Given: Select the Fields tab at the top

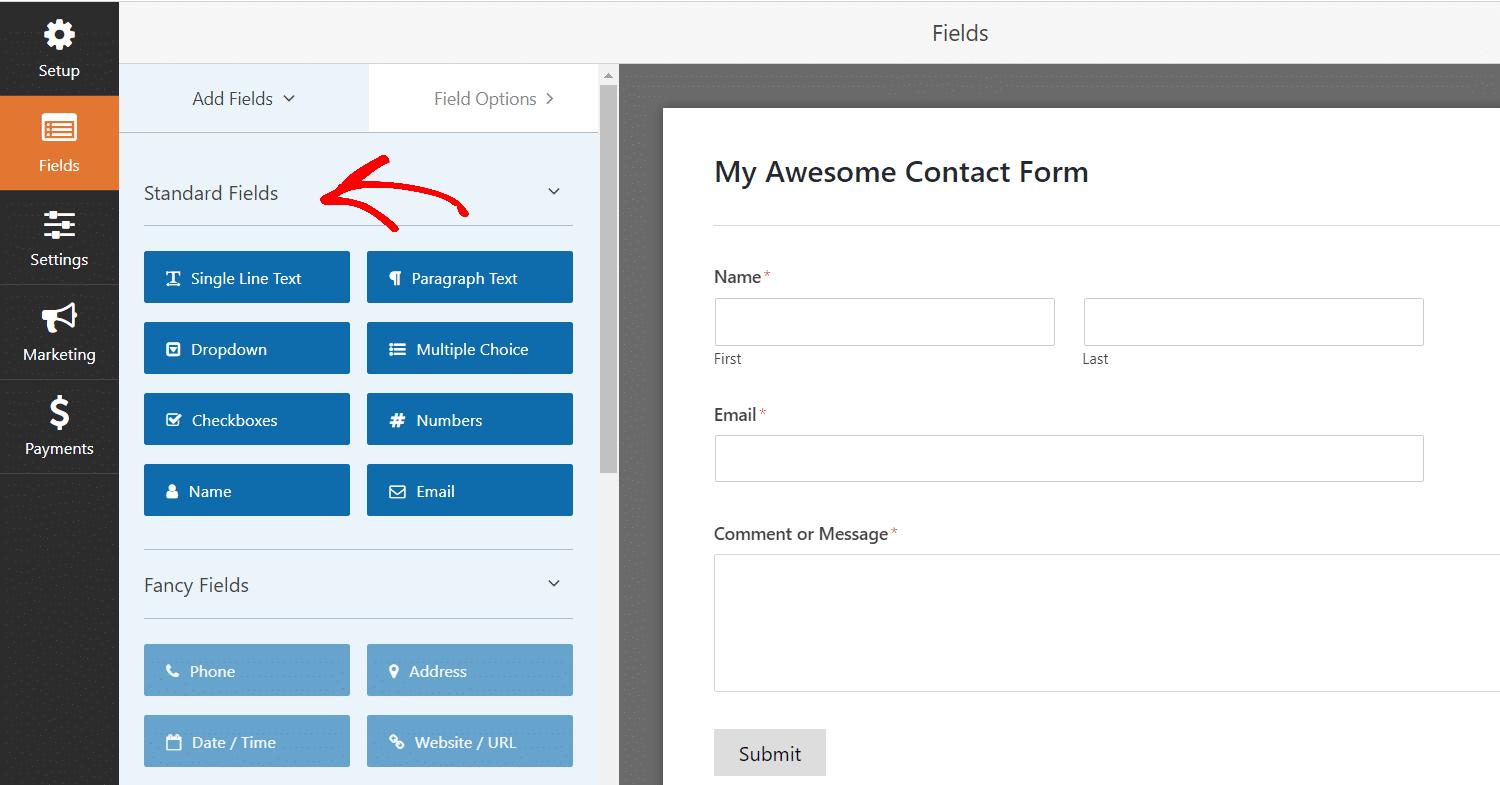Looking at the screenshot, I should [x=959, y=33].
